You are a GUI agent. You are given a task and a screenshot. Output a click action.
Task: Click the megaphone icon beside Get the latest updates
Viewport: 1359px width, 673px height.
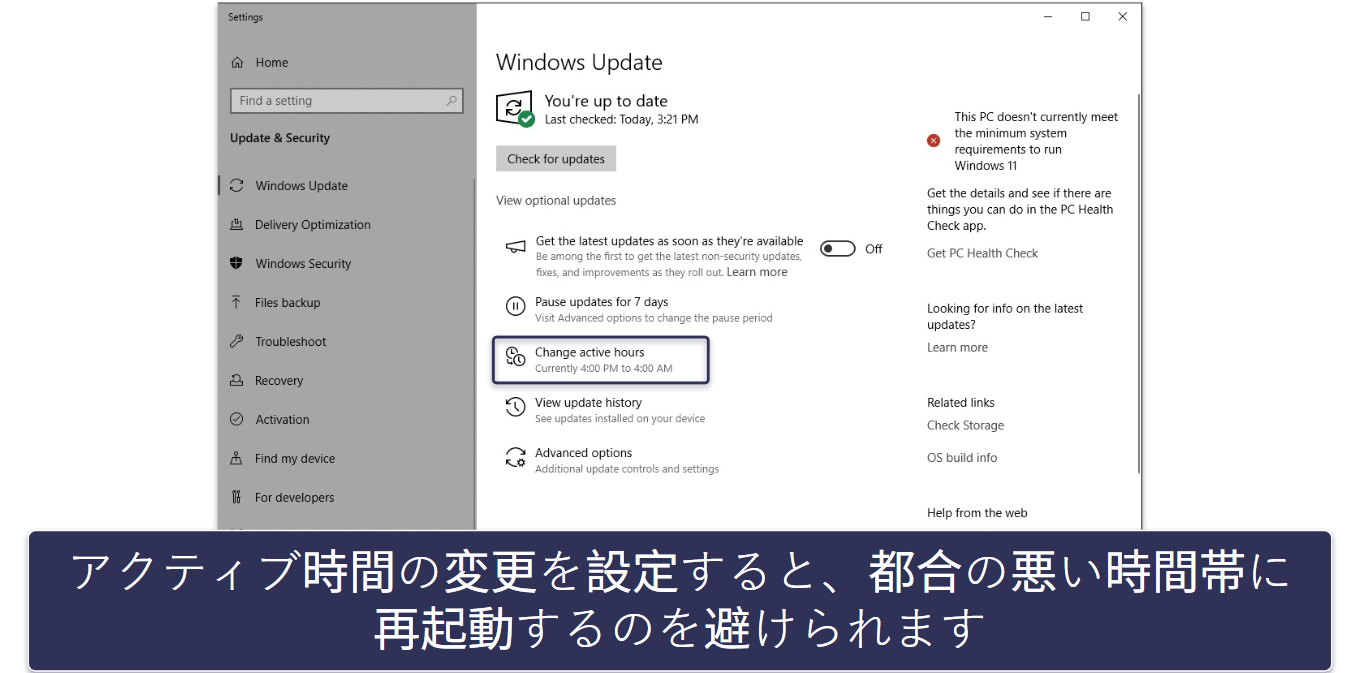coord(515,247)
